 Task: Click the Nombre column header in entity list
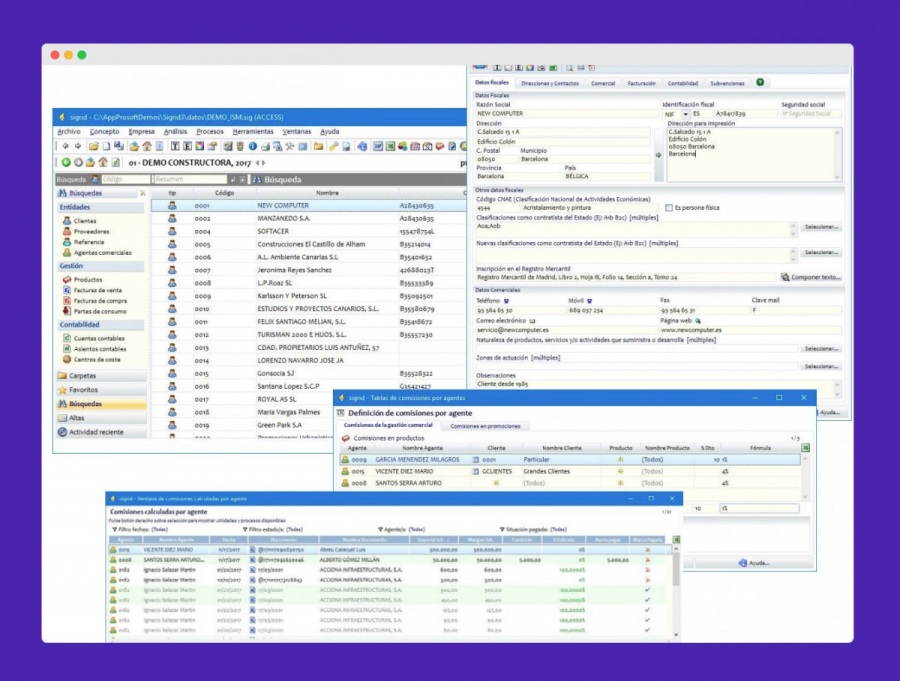click(x=327, y=193)
